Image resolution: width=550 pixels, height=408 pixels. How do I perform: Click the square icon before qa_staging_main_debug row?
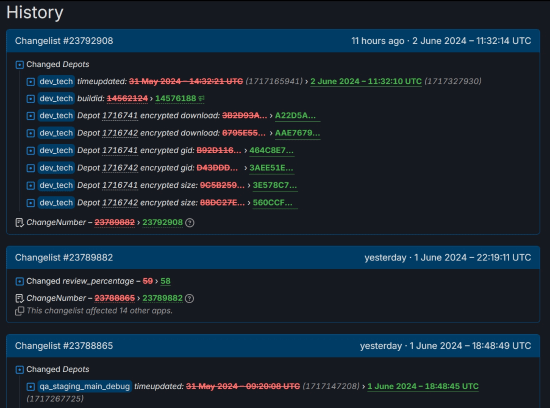pos(31,387)
